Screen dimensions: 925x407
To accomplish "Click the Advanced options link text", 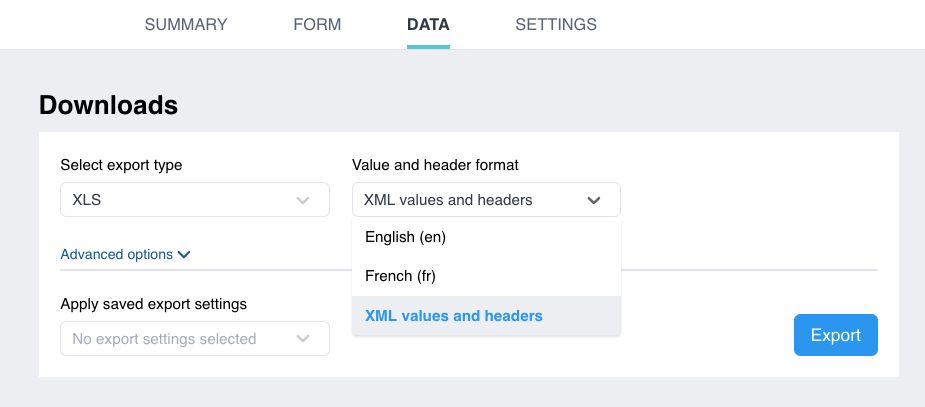I will [x=116, y=254].
